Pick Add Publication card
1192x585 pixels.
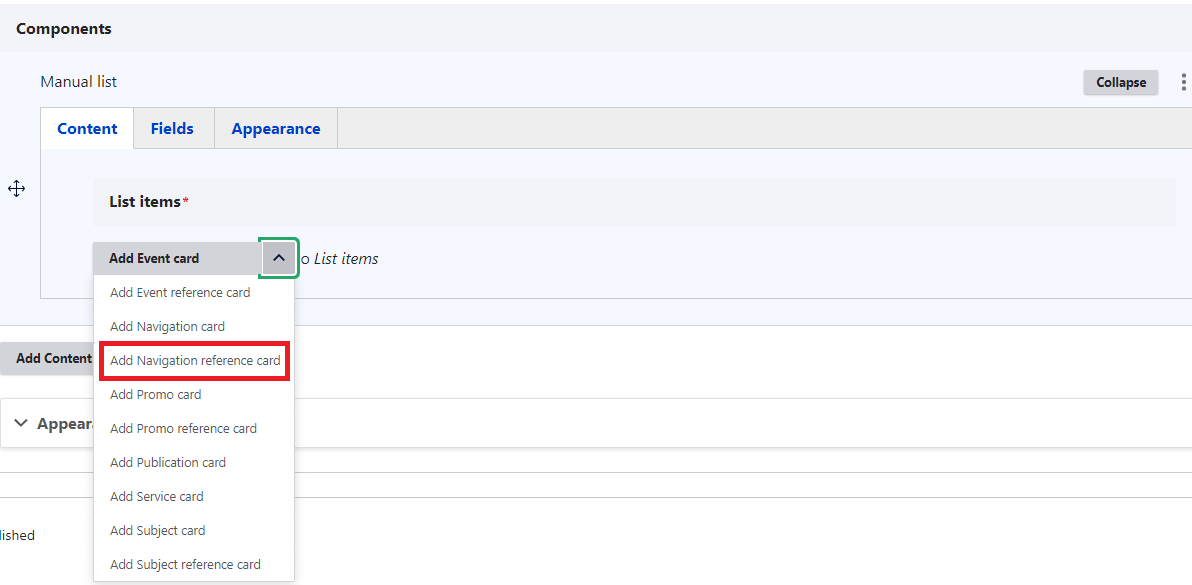168,463
